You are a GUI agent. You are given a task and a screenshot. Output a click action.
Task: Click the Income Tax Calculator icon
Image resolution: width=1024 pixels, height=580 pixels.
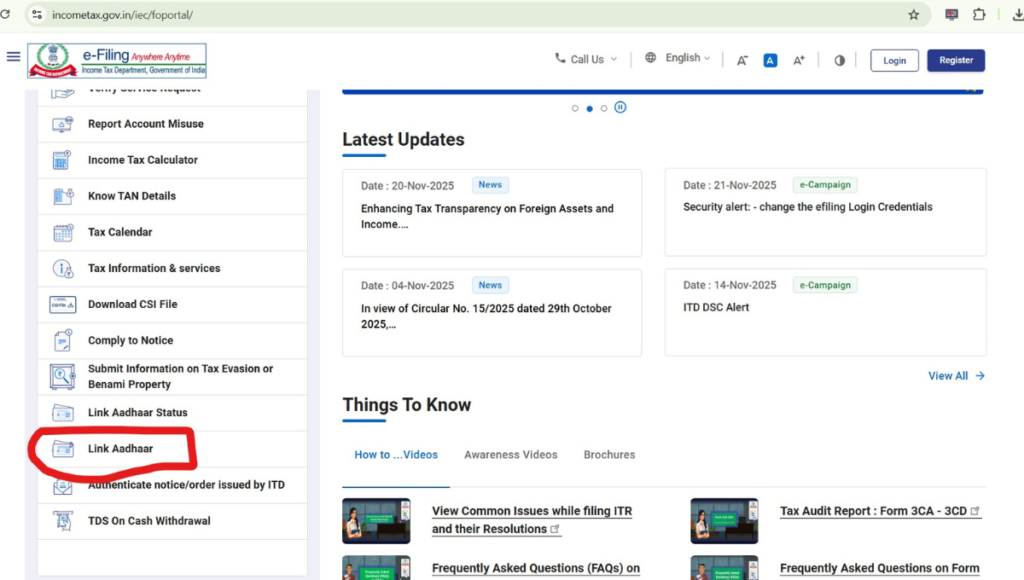click(x=62, y=161)
